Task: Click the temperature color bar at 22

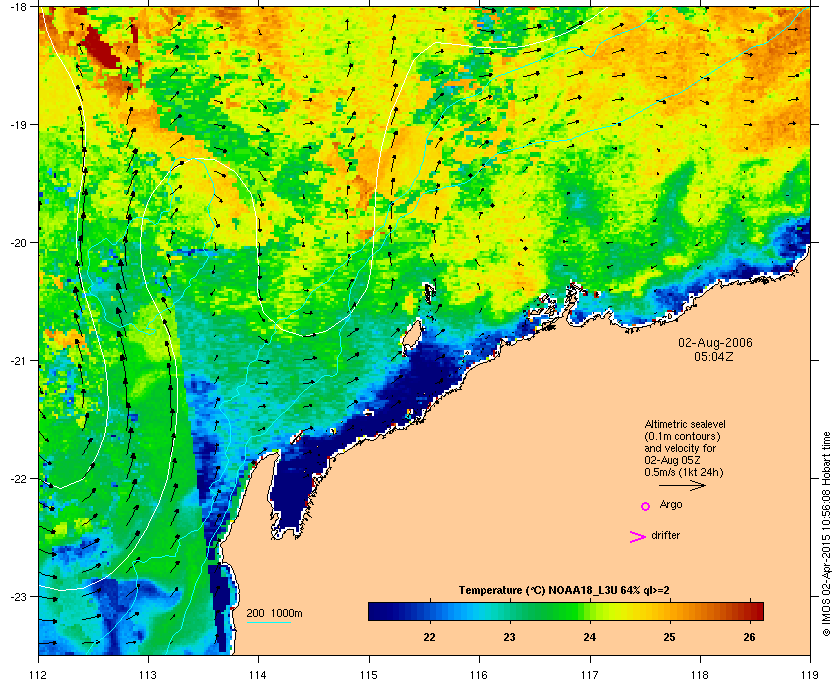Action: click(429, 611)
